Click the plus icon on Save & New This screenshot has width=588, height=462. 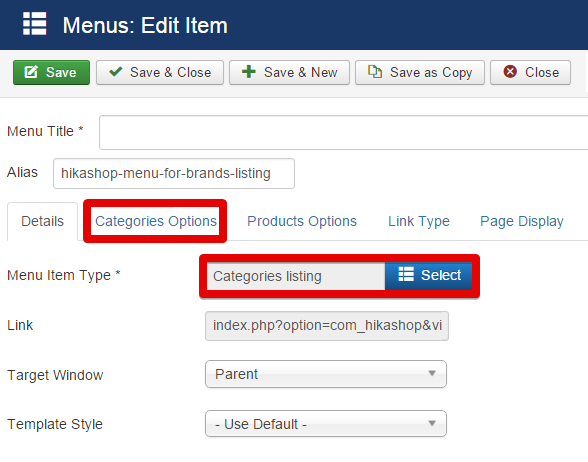tap(249, 72)
